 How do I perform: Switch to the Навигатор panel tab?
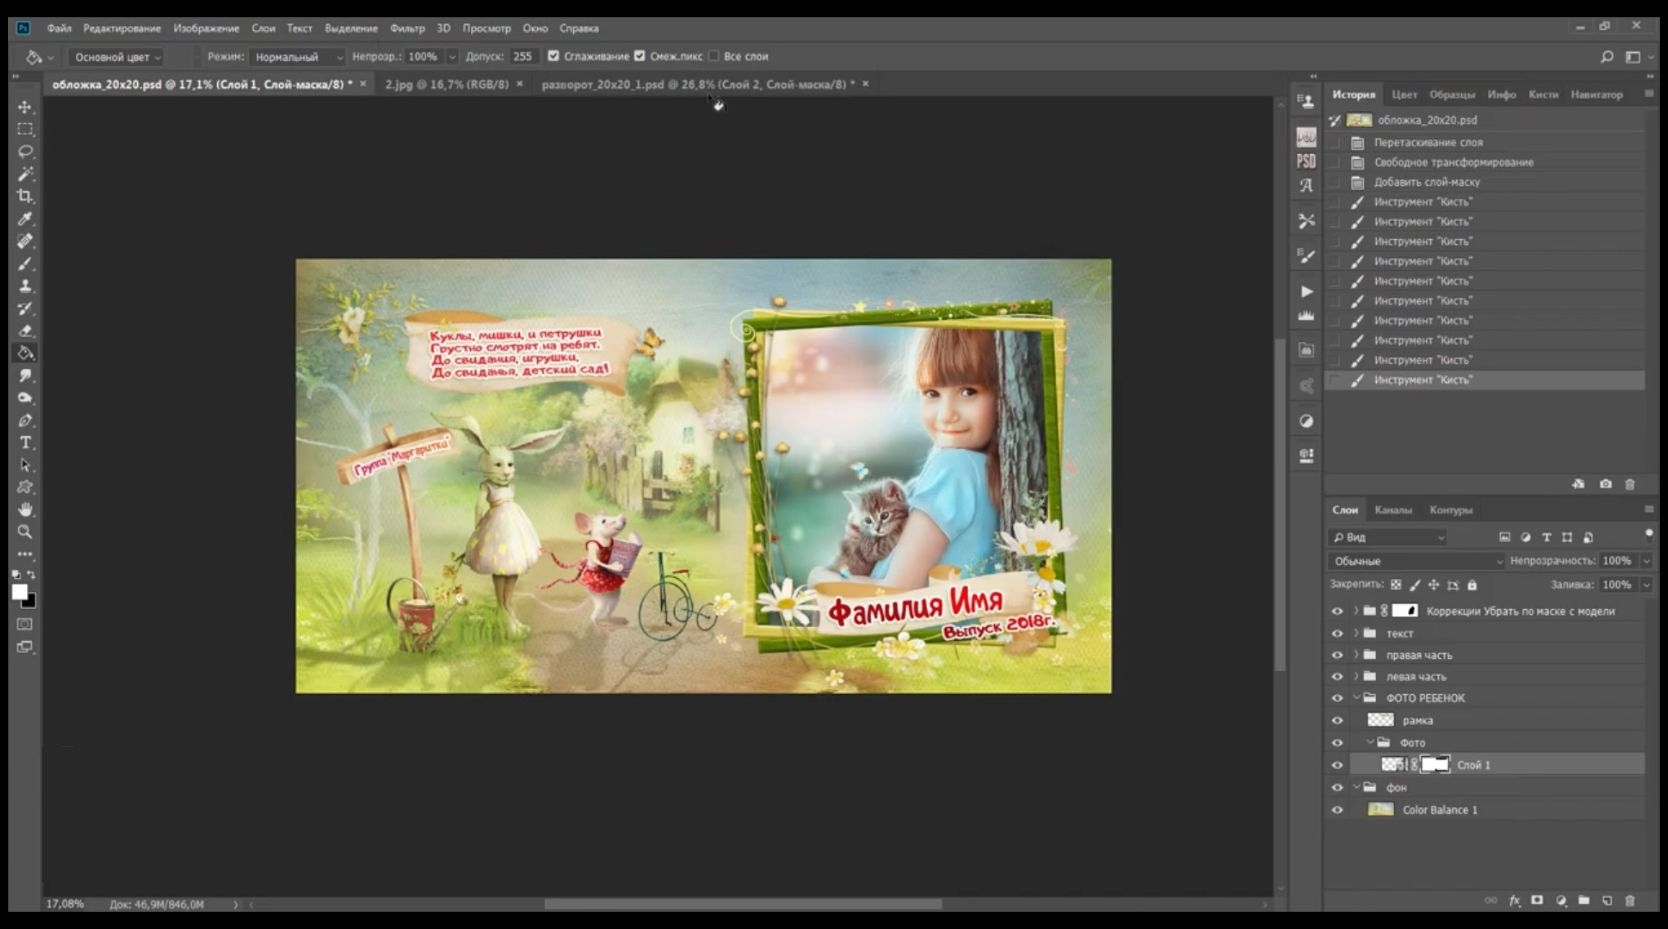click(1596, 95)
